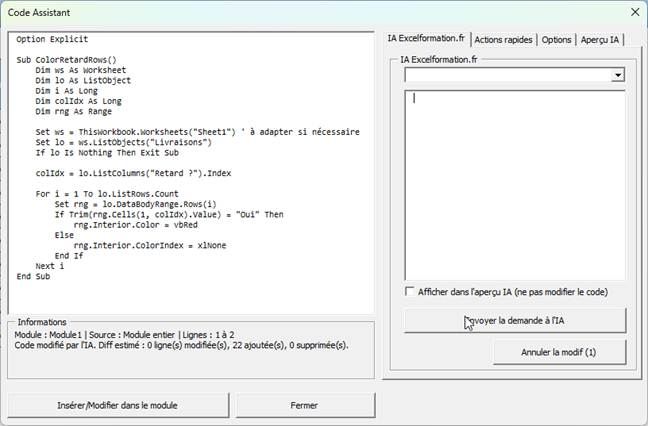
Task: Click the 'Dim colIdx As Long' line
Action: [x=79, y=101]
